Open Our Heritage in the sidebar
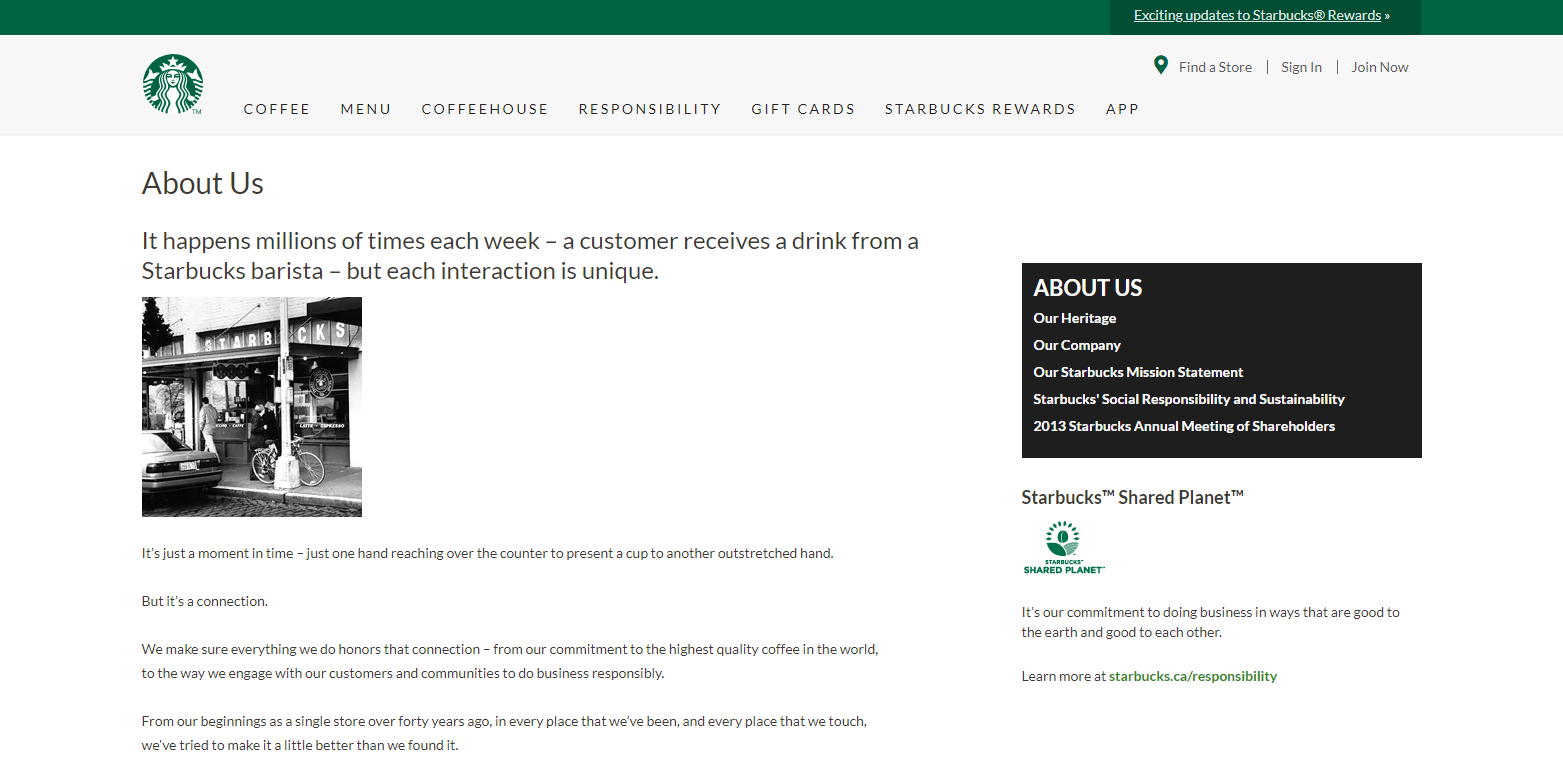This screenshot has width=1563, height=775. (x=1075, y=318)
